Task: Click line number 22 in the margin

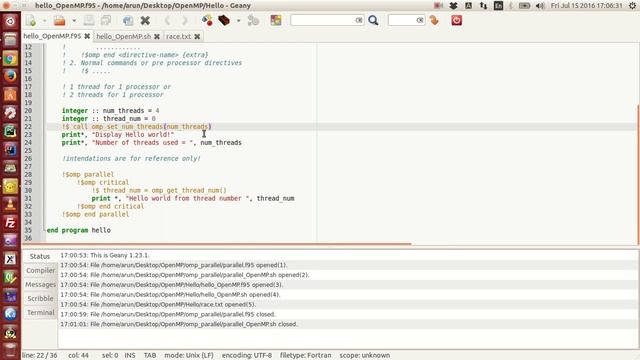Action: point(28,127)
